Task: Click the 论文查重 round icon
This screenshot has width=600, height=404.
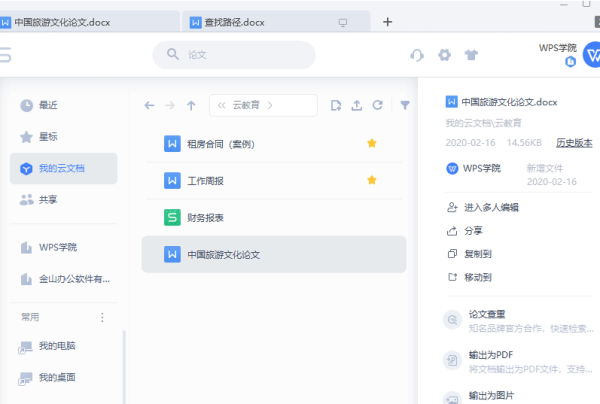Action: pyautogui.click(x=452, y=320)
